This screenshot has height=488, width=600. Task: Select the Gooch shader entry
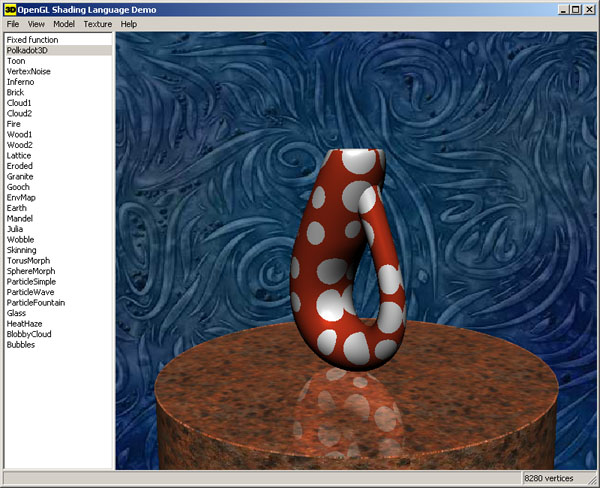(x=19, y=187)
